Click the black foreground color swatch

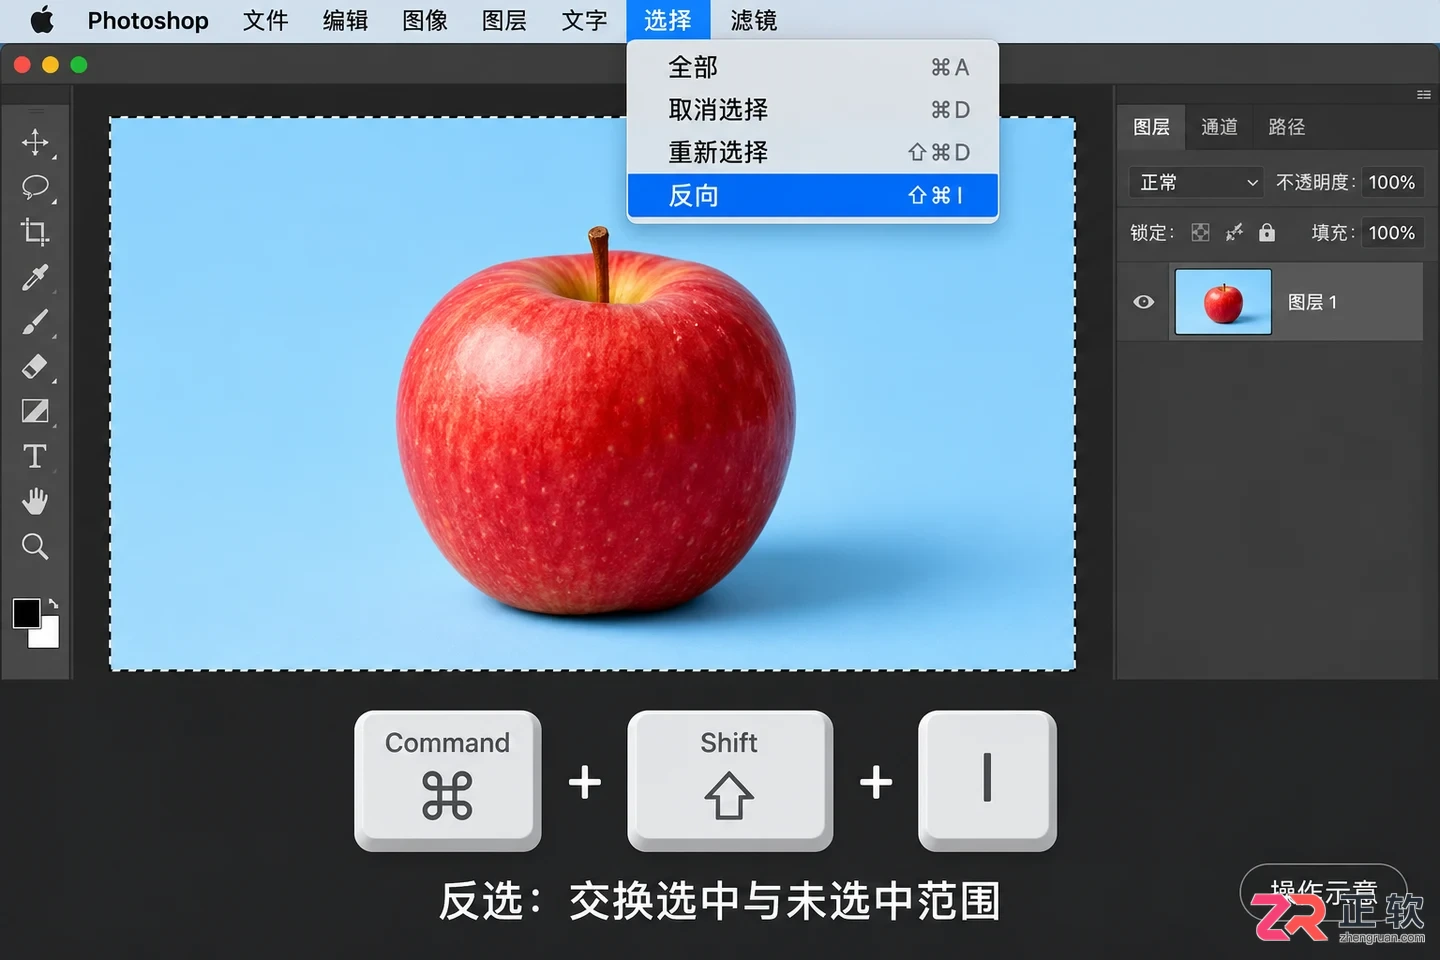coord(25,612)
